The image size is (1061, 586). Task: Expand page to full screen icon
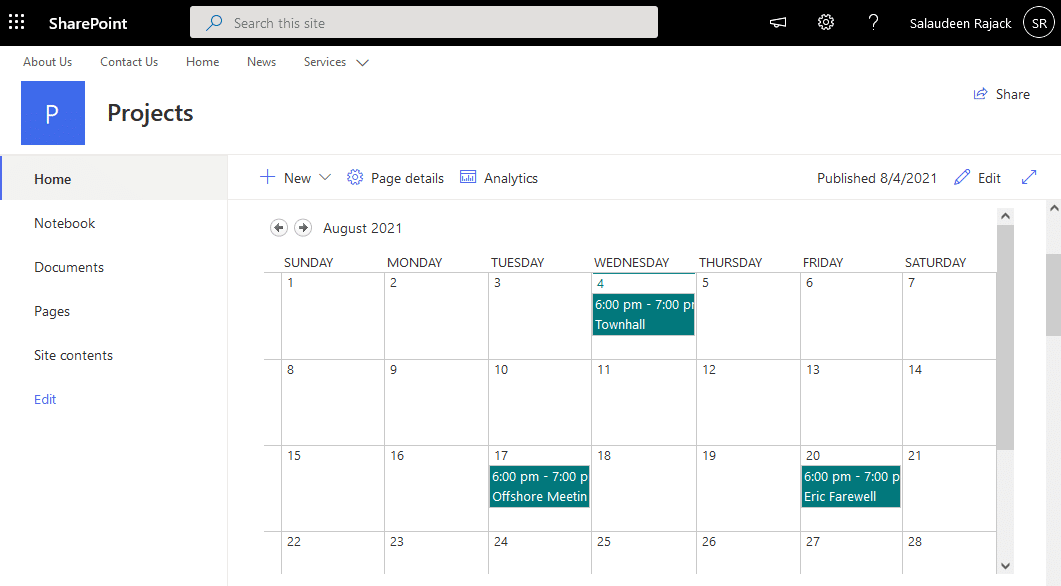pyautogui.click(x=1029, y=178)
